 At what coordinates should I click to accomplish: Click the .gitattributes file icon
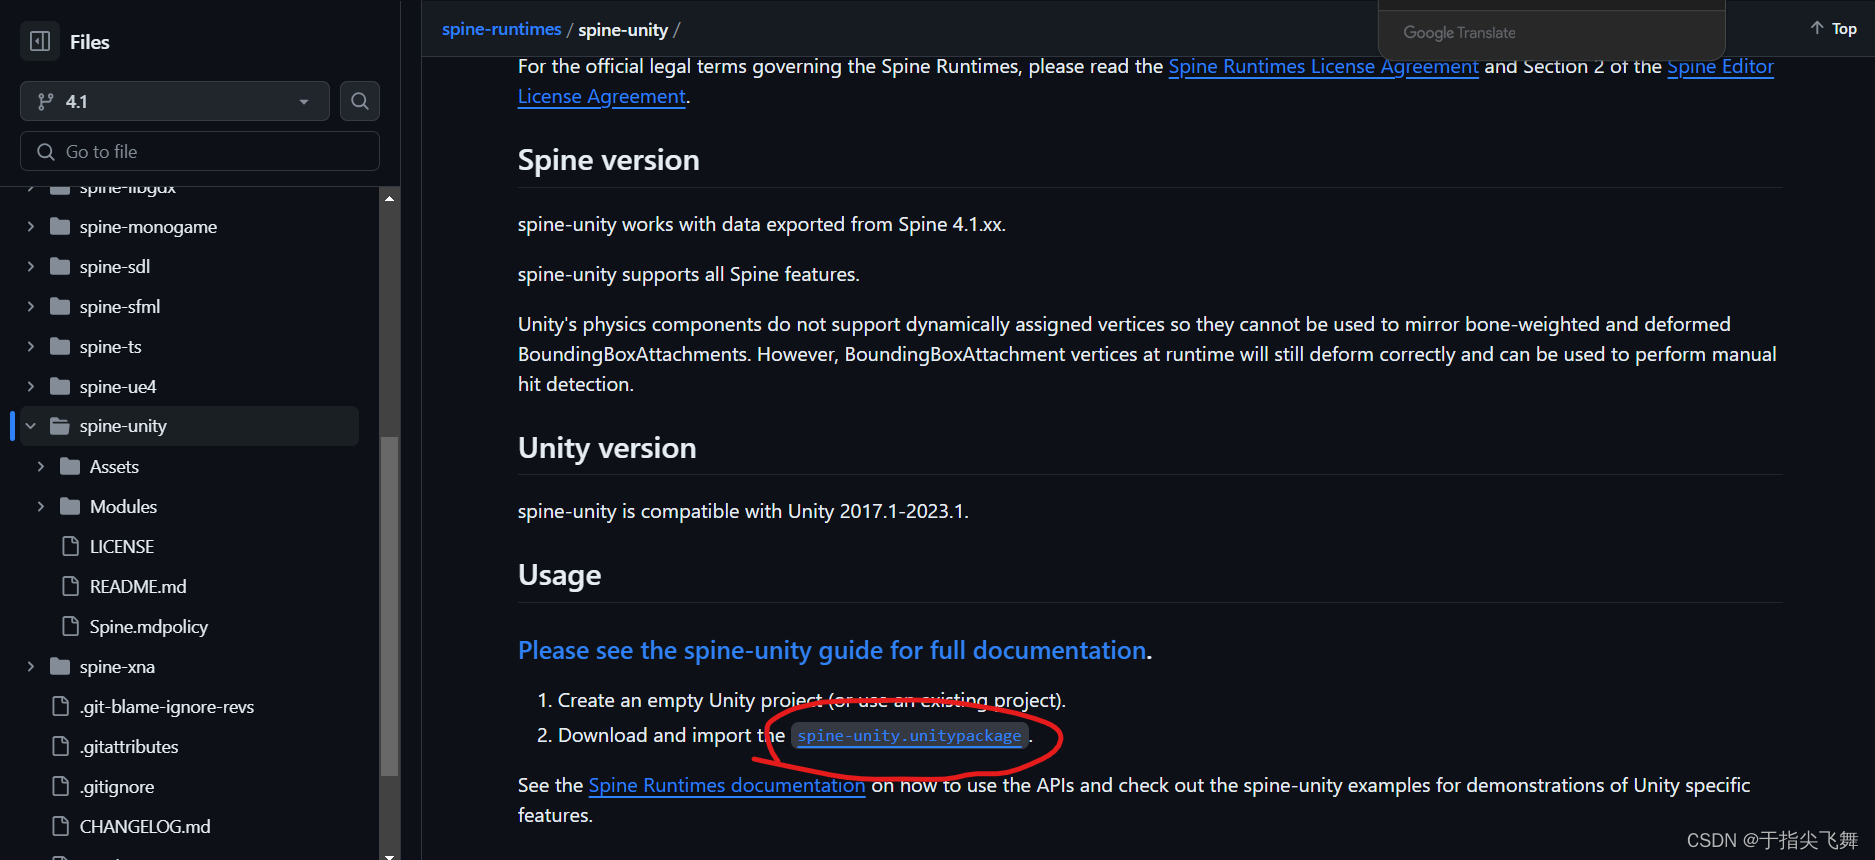(61, 746)
